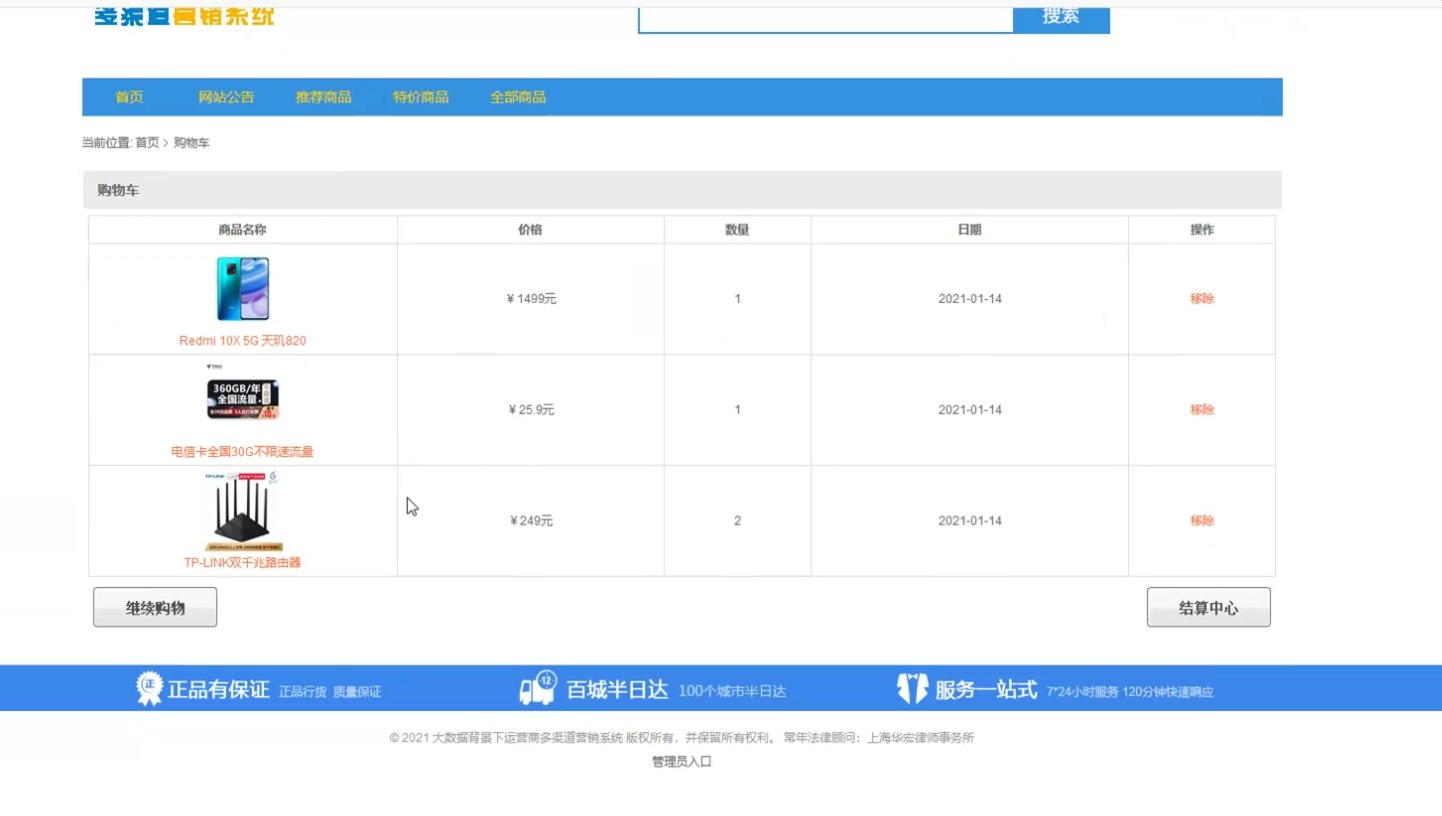The image size is (1442, 816).
Task: Go to 首页 in the navigation bar
Action: tap(129, 97)
